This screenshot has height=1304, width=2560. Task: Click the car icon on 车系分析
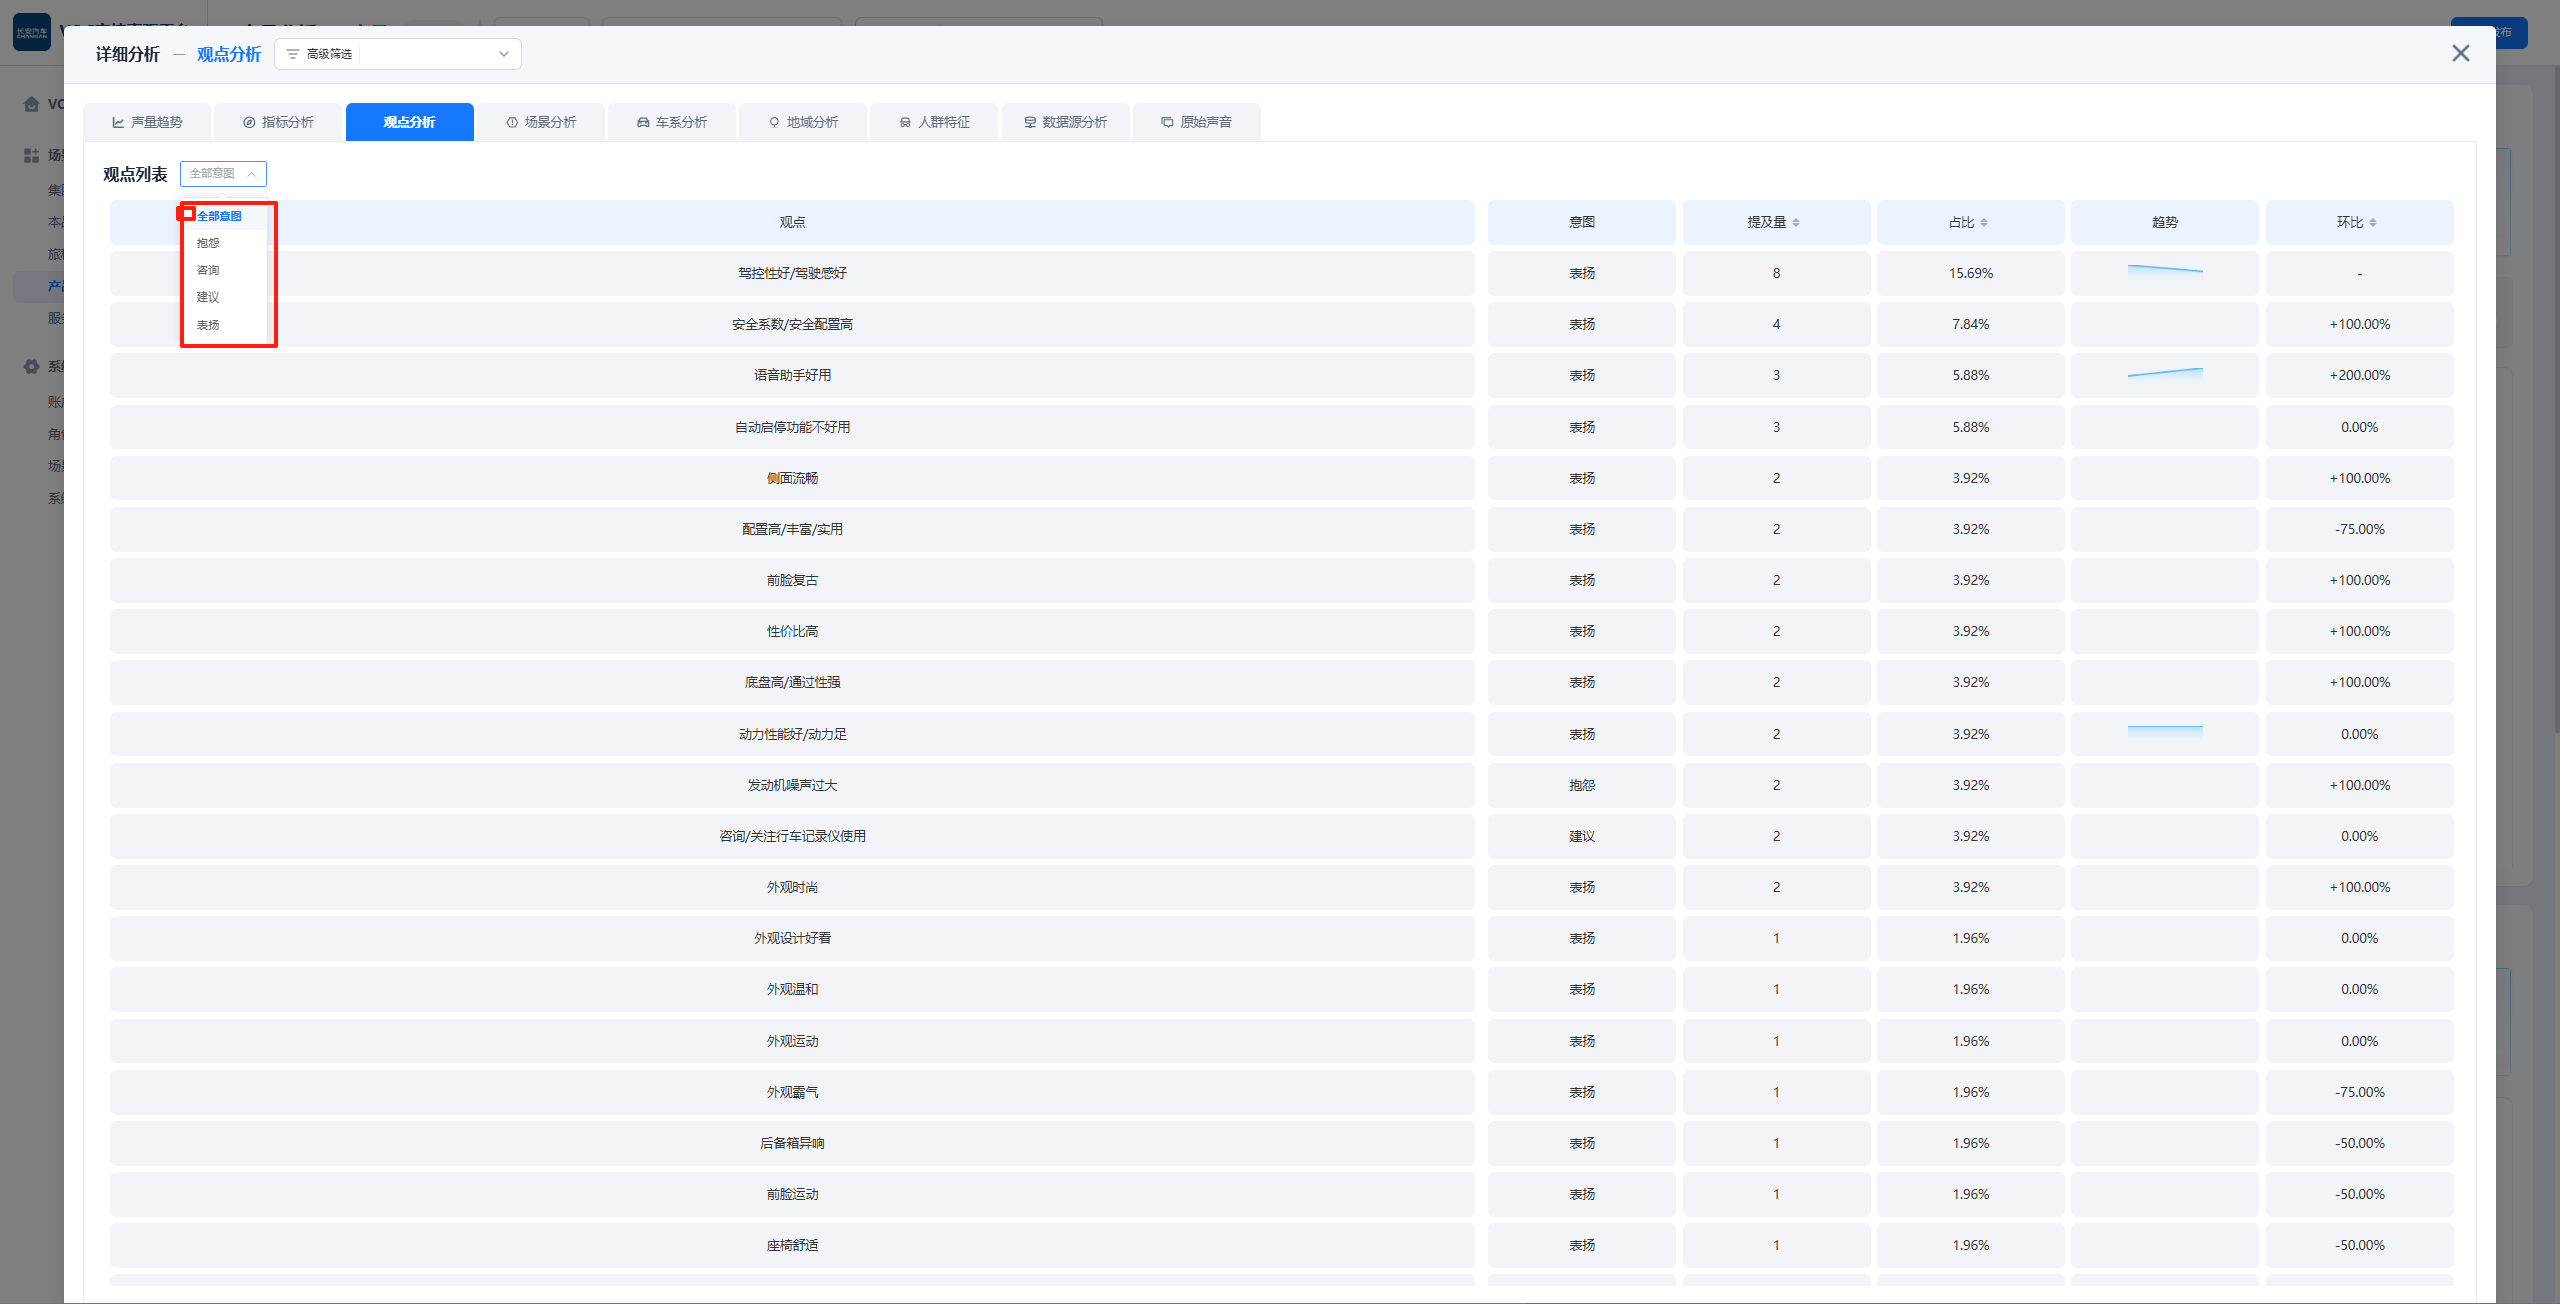pyautogui.click(x=643, y=122)
